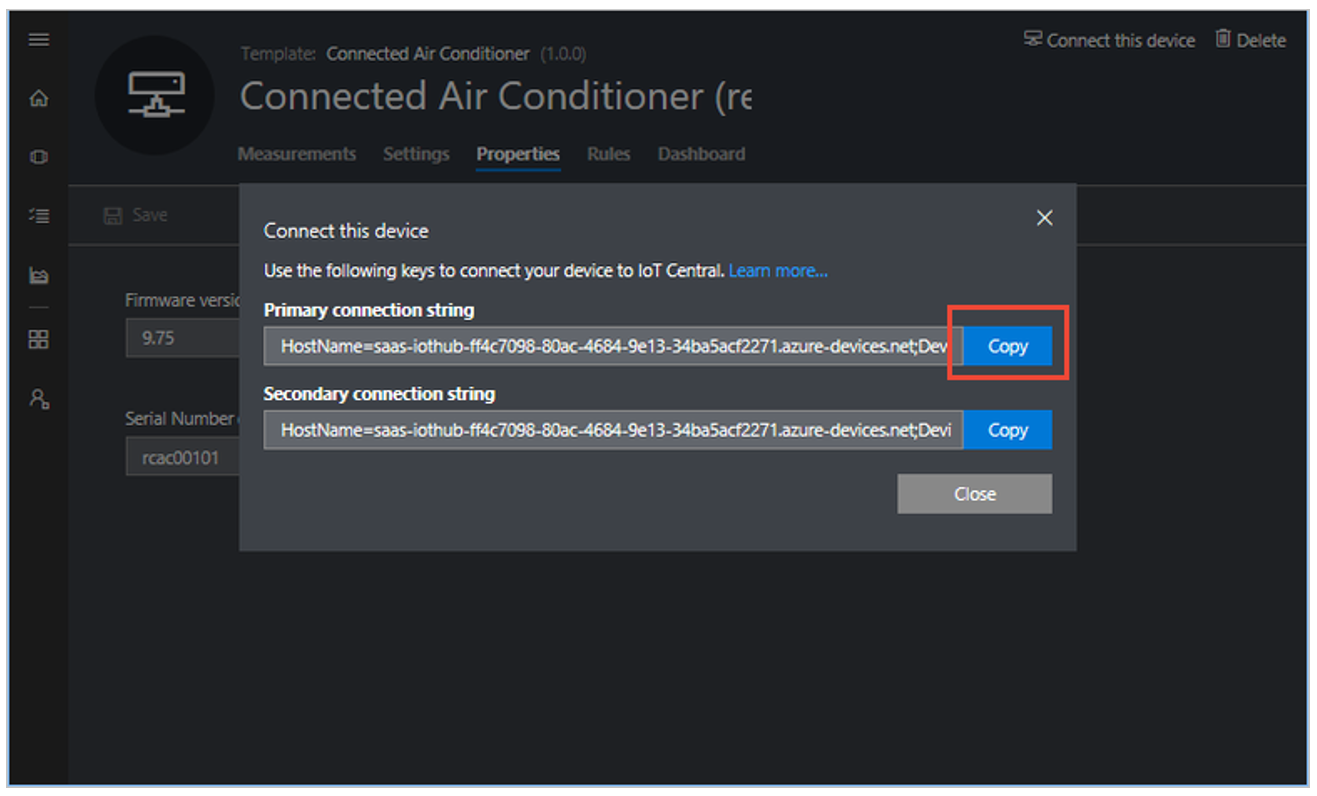Open Application Builder grid sidebar icon
This screenshot has height=796, width=1317.
click(x=39, y=340)
